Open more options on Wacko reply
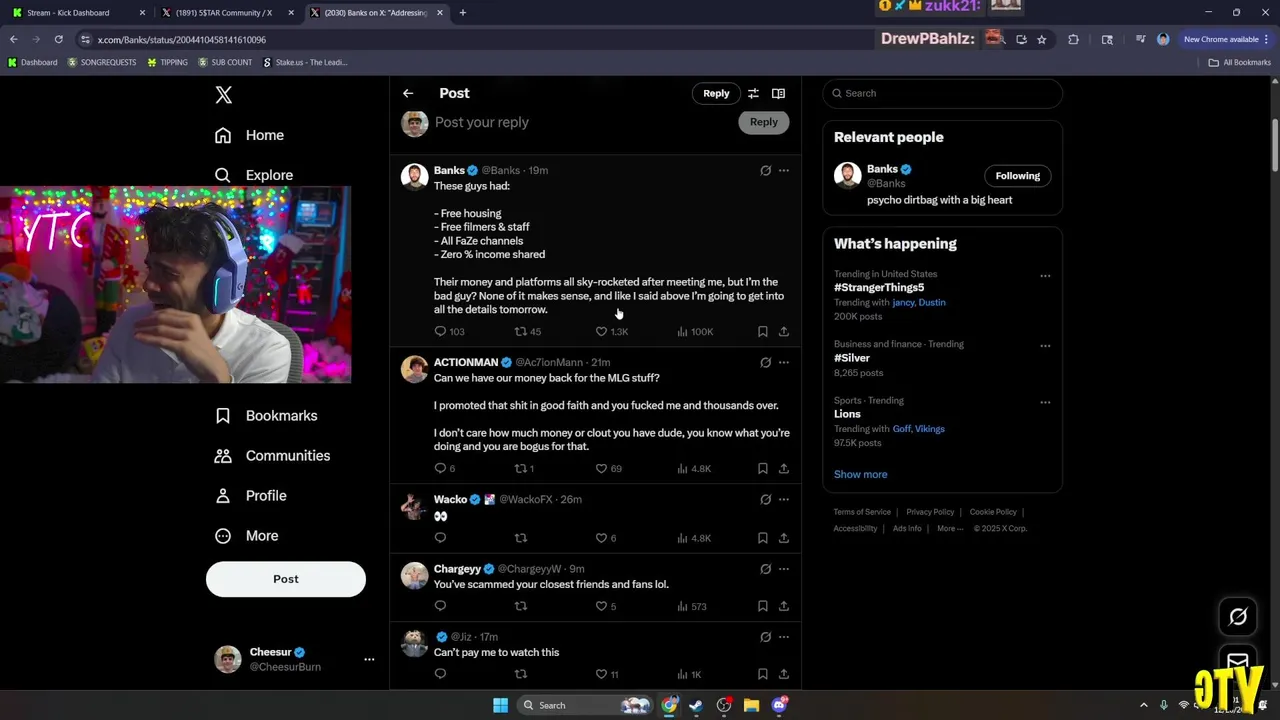Viewport: 1280px width, 720px height. click(784, 500)
